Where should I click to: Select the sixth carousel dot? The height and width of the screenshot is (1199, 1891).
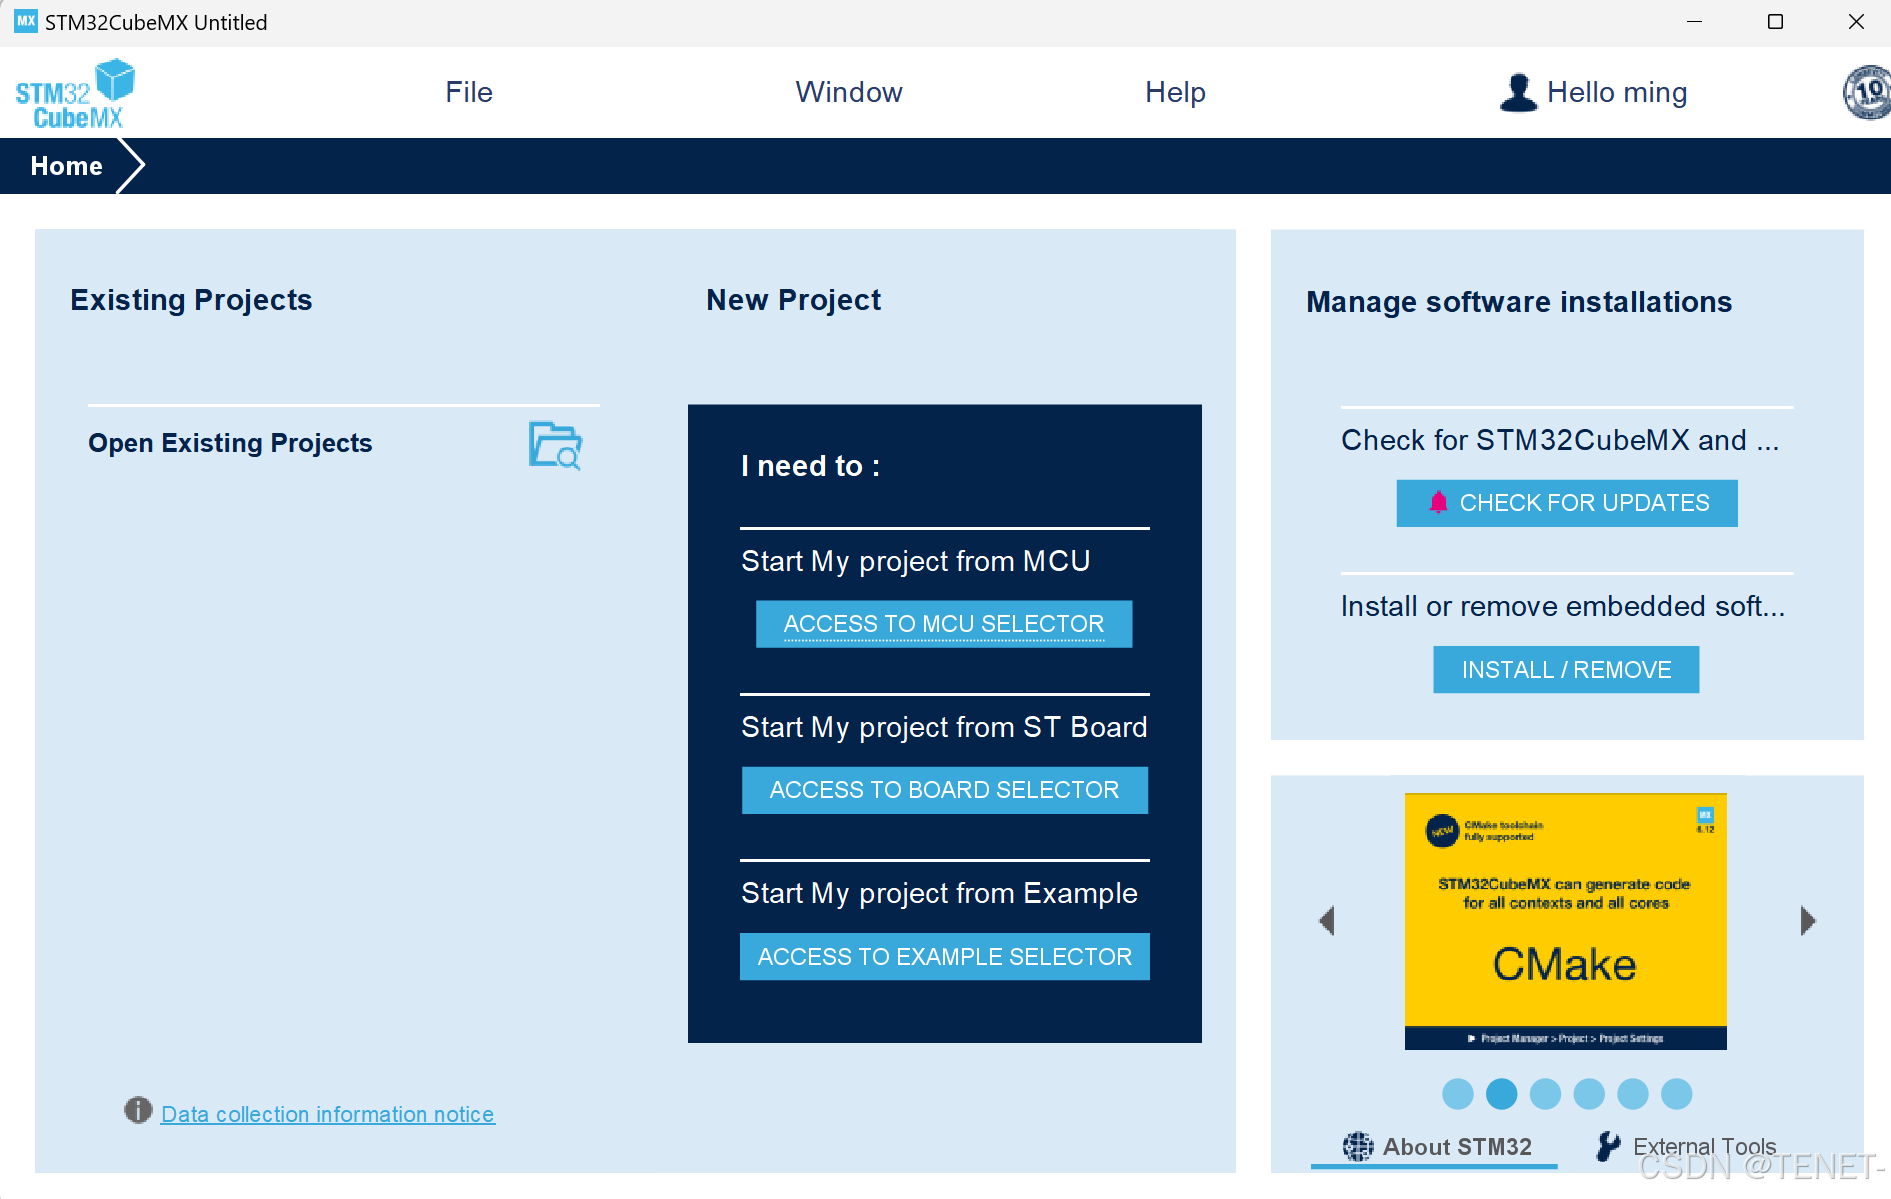[x=1677, y=1094]
